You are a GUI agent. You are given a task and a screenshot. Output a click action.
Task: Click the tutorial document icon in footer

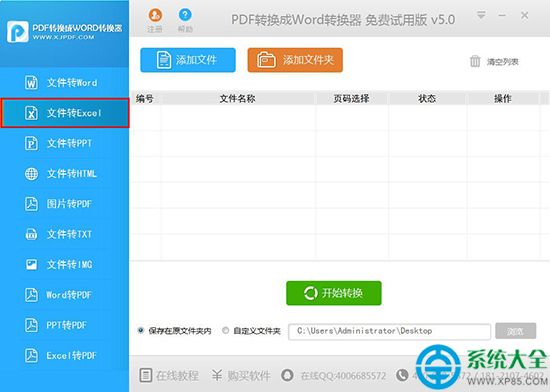(x=146, y=375)
